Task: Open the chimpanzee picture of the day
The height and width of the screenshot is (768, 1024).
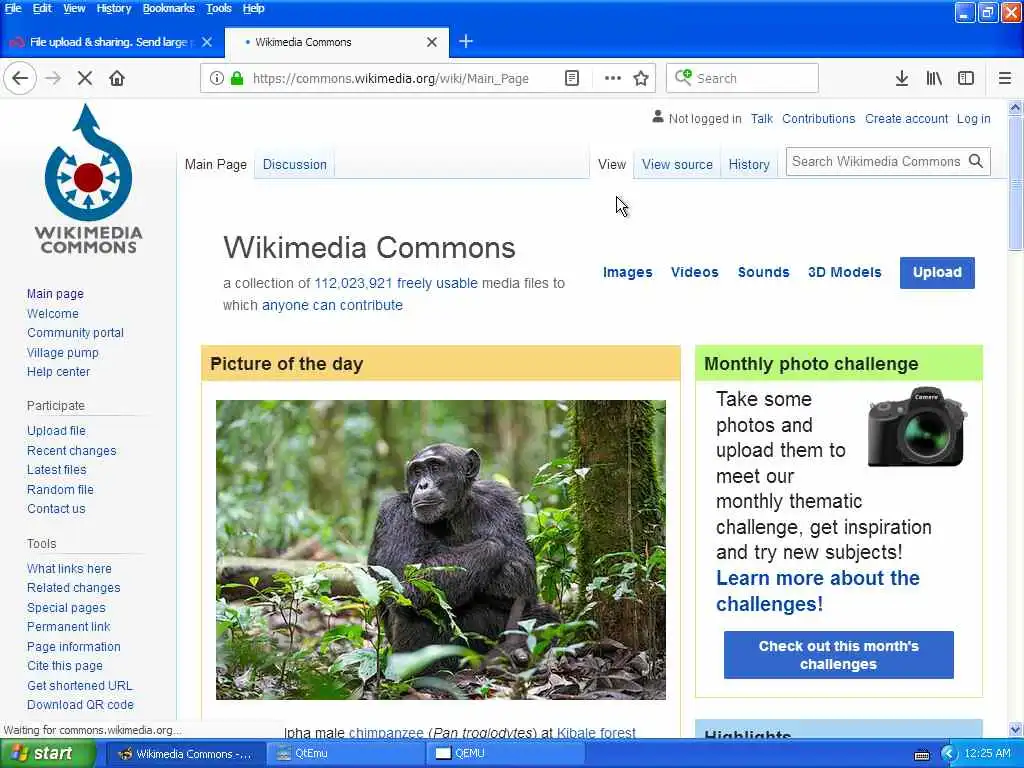Action: 441,550
